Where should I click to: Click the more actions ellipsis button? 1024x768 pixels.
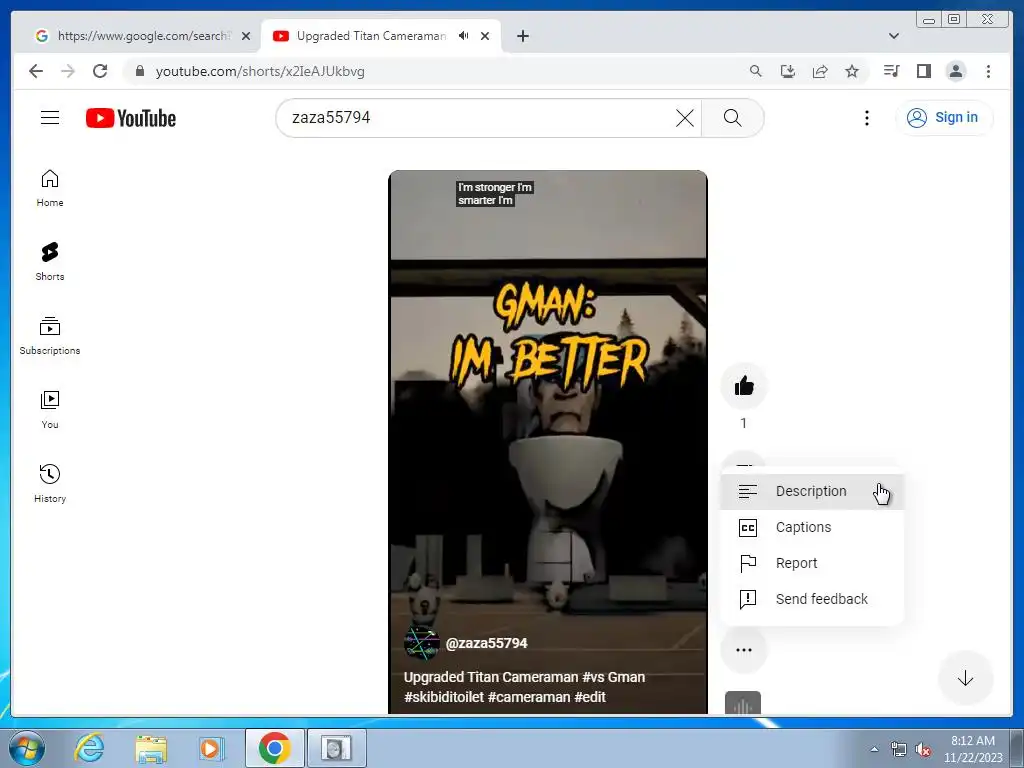tap(744, 650)
